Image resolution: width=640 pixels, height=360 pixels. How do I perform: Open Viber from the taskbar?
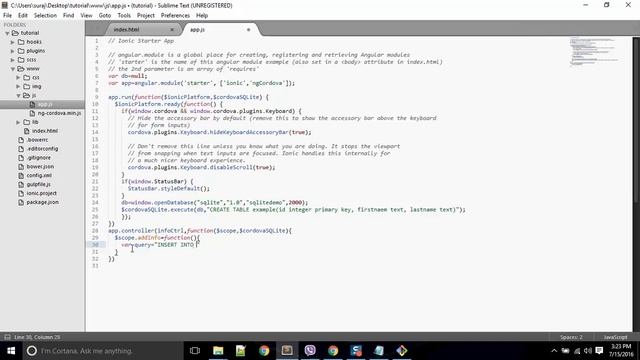(x=310, y=351)
